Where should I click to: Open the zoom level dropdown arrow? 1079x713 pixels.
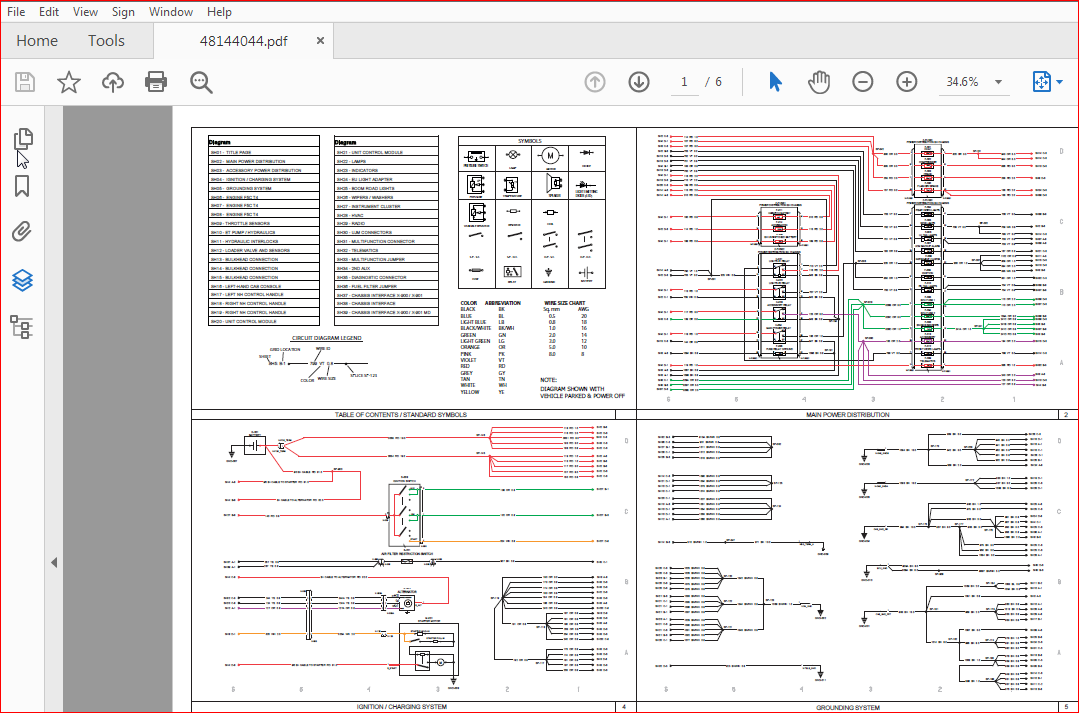pyautogui.click(x=998, y=82)
